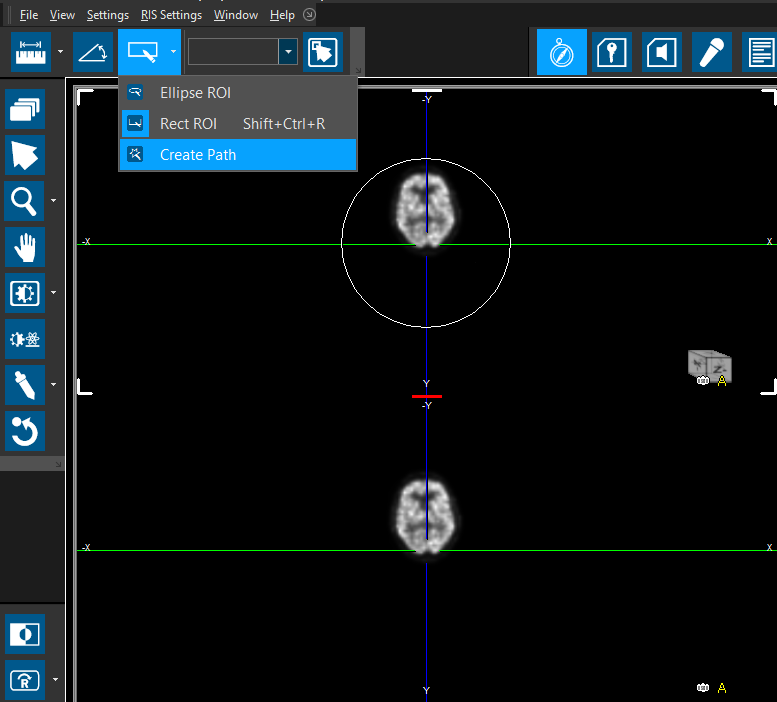Click the stacked images series tool
This screenshot has height=702, width=777.
(25, 108)
